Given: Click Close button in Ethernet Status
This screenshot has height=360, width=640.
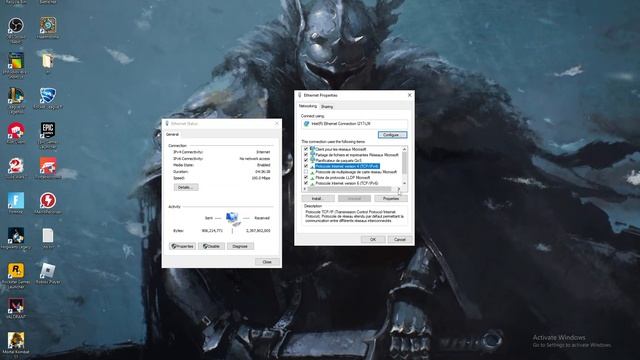Looking at the screenshot, I should pos(267,262).
